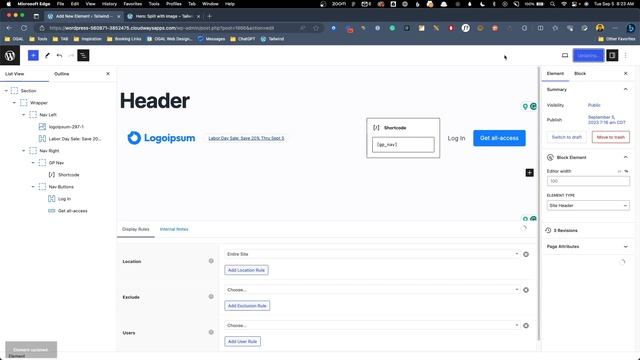The height and width of the screenshot is (360, 640).
Task: Change the Public visibility link
Action: click(594, 105)
